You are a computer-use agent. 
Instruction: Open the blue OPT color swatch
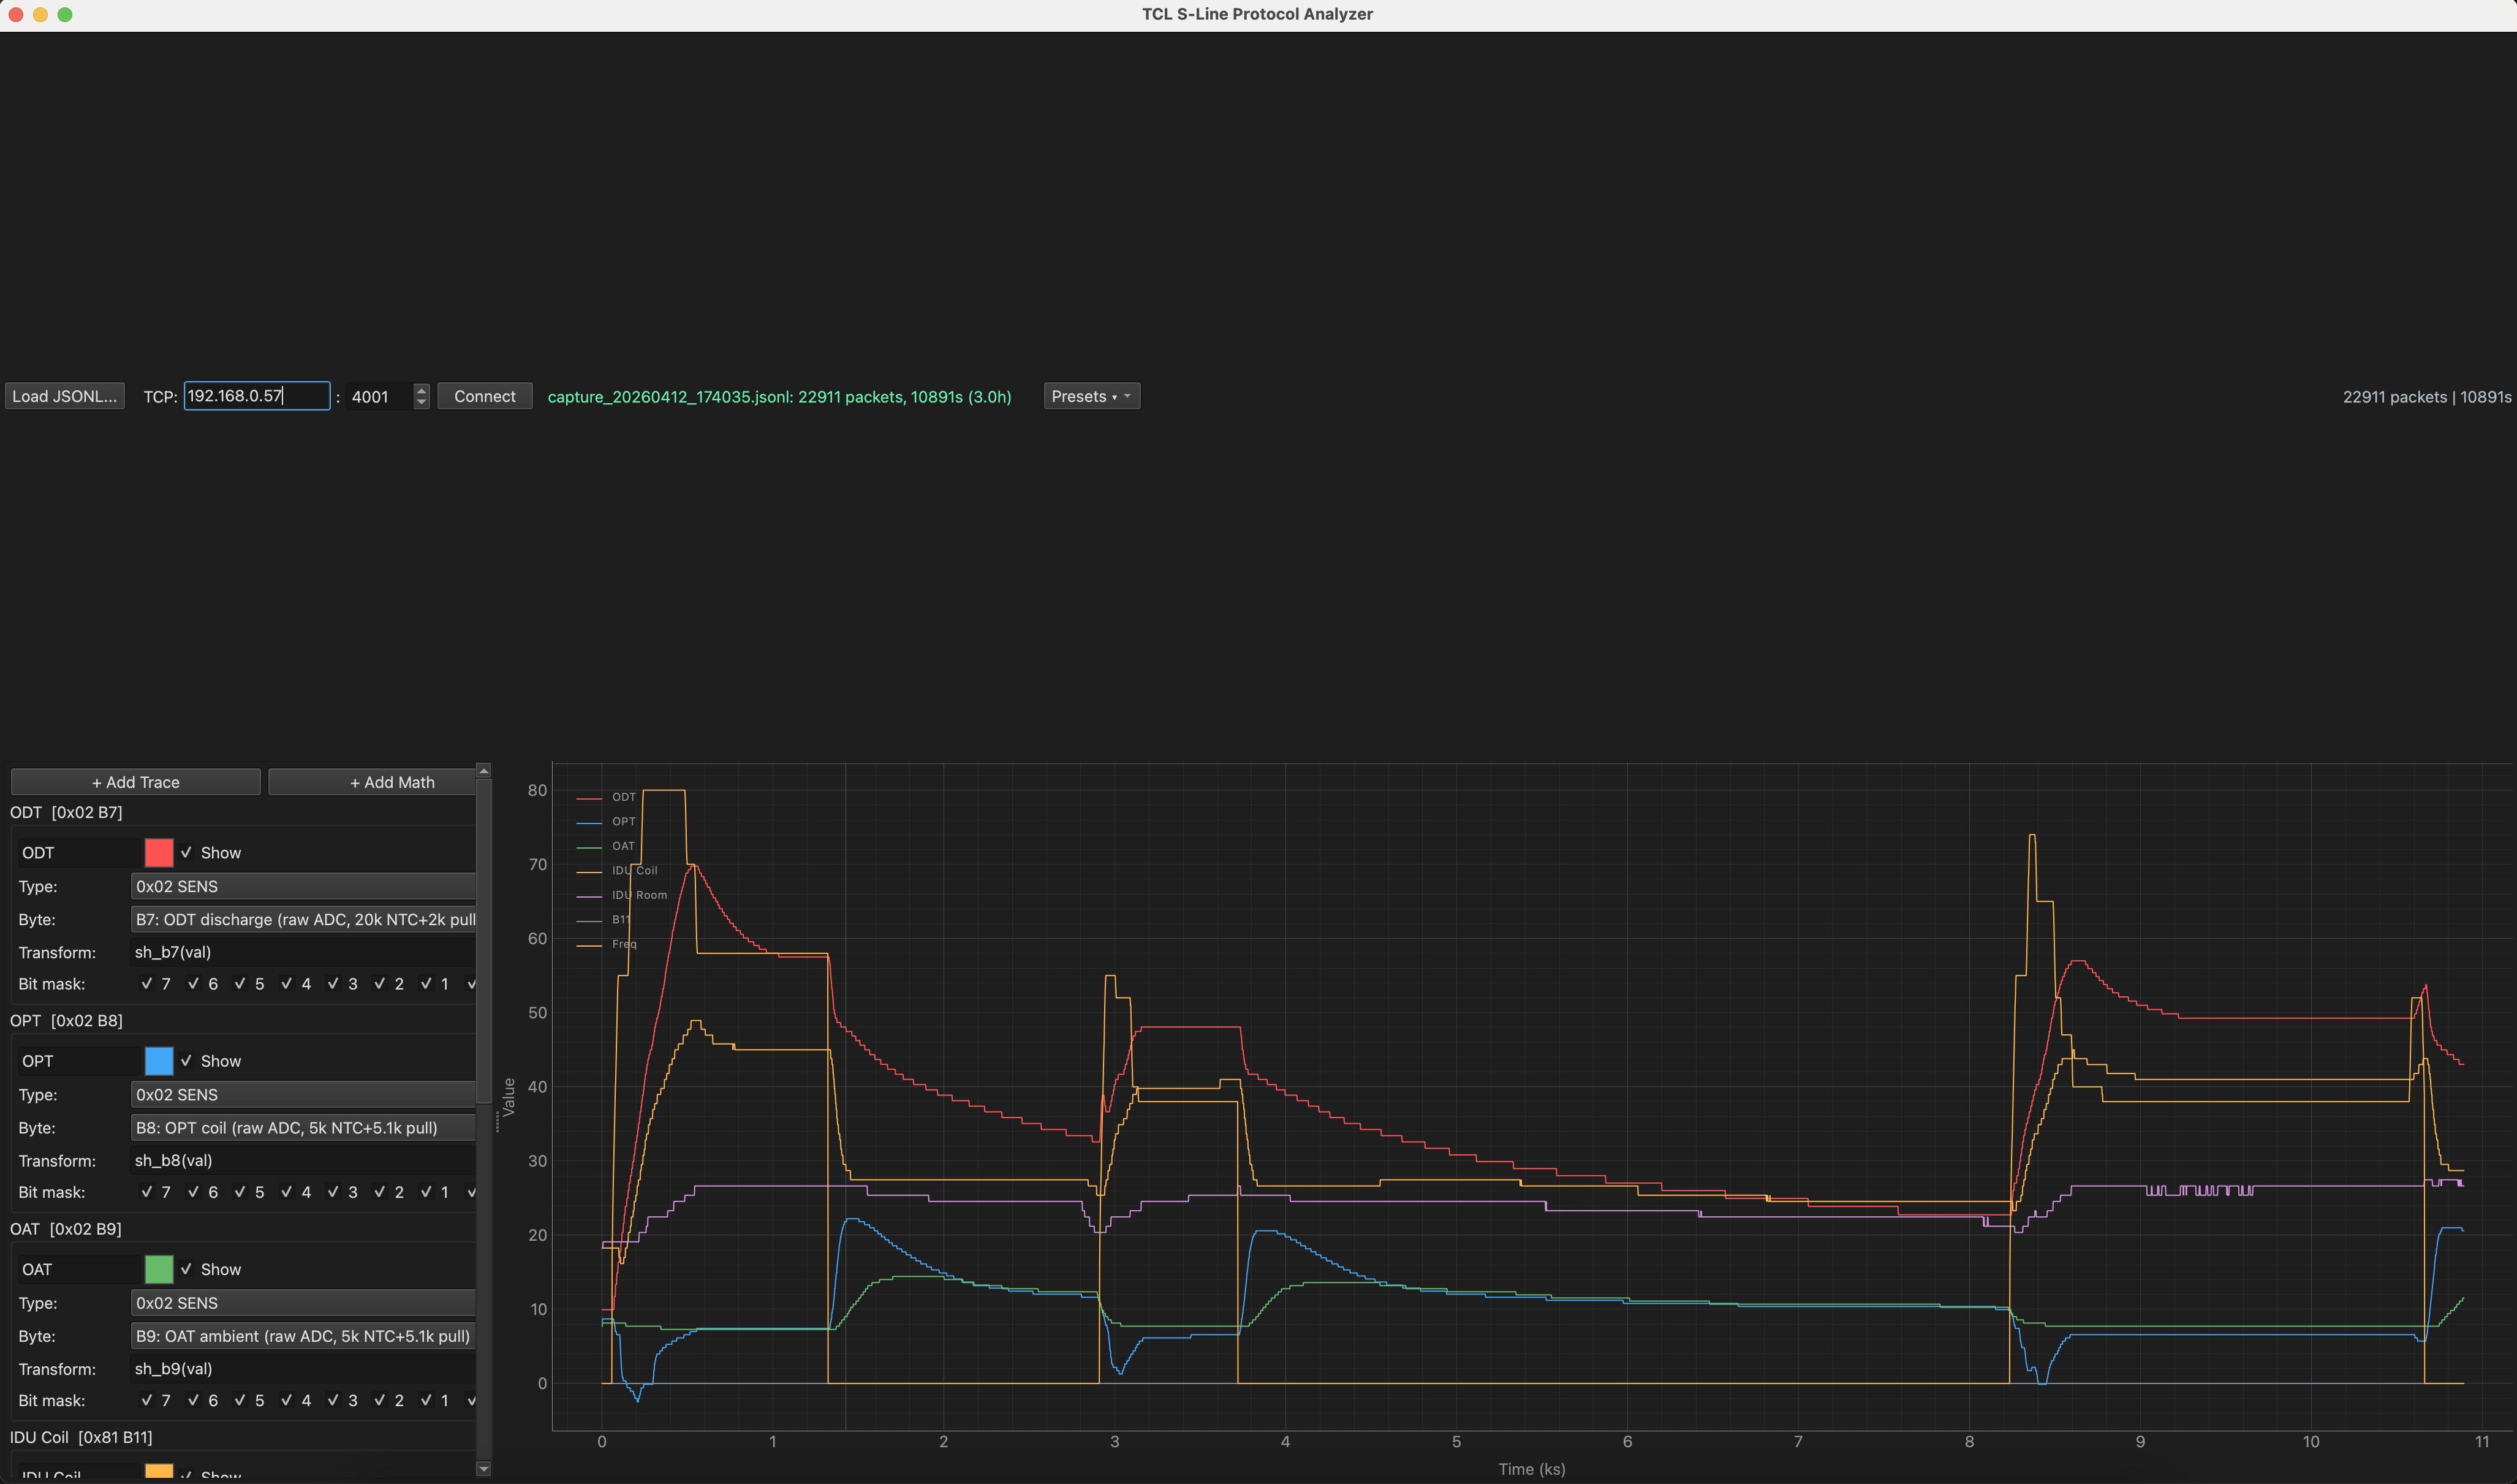coord(159,1061)
